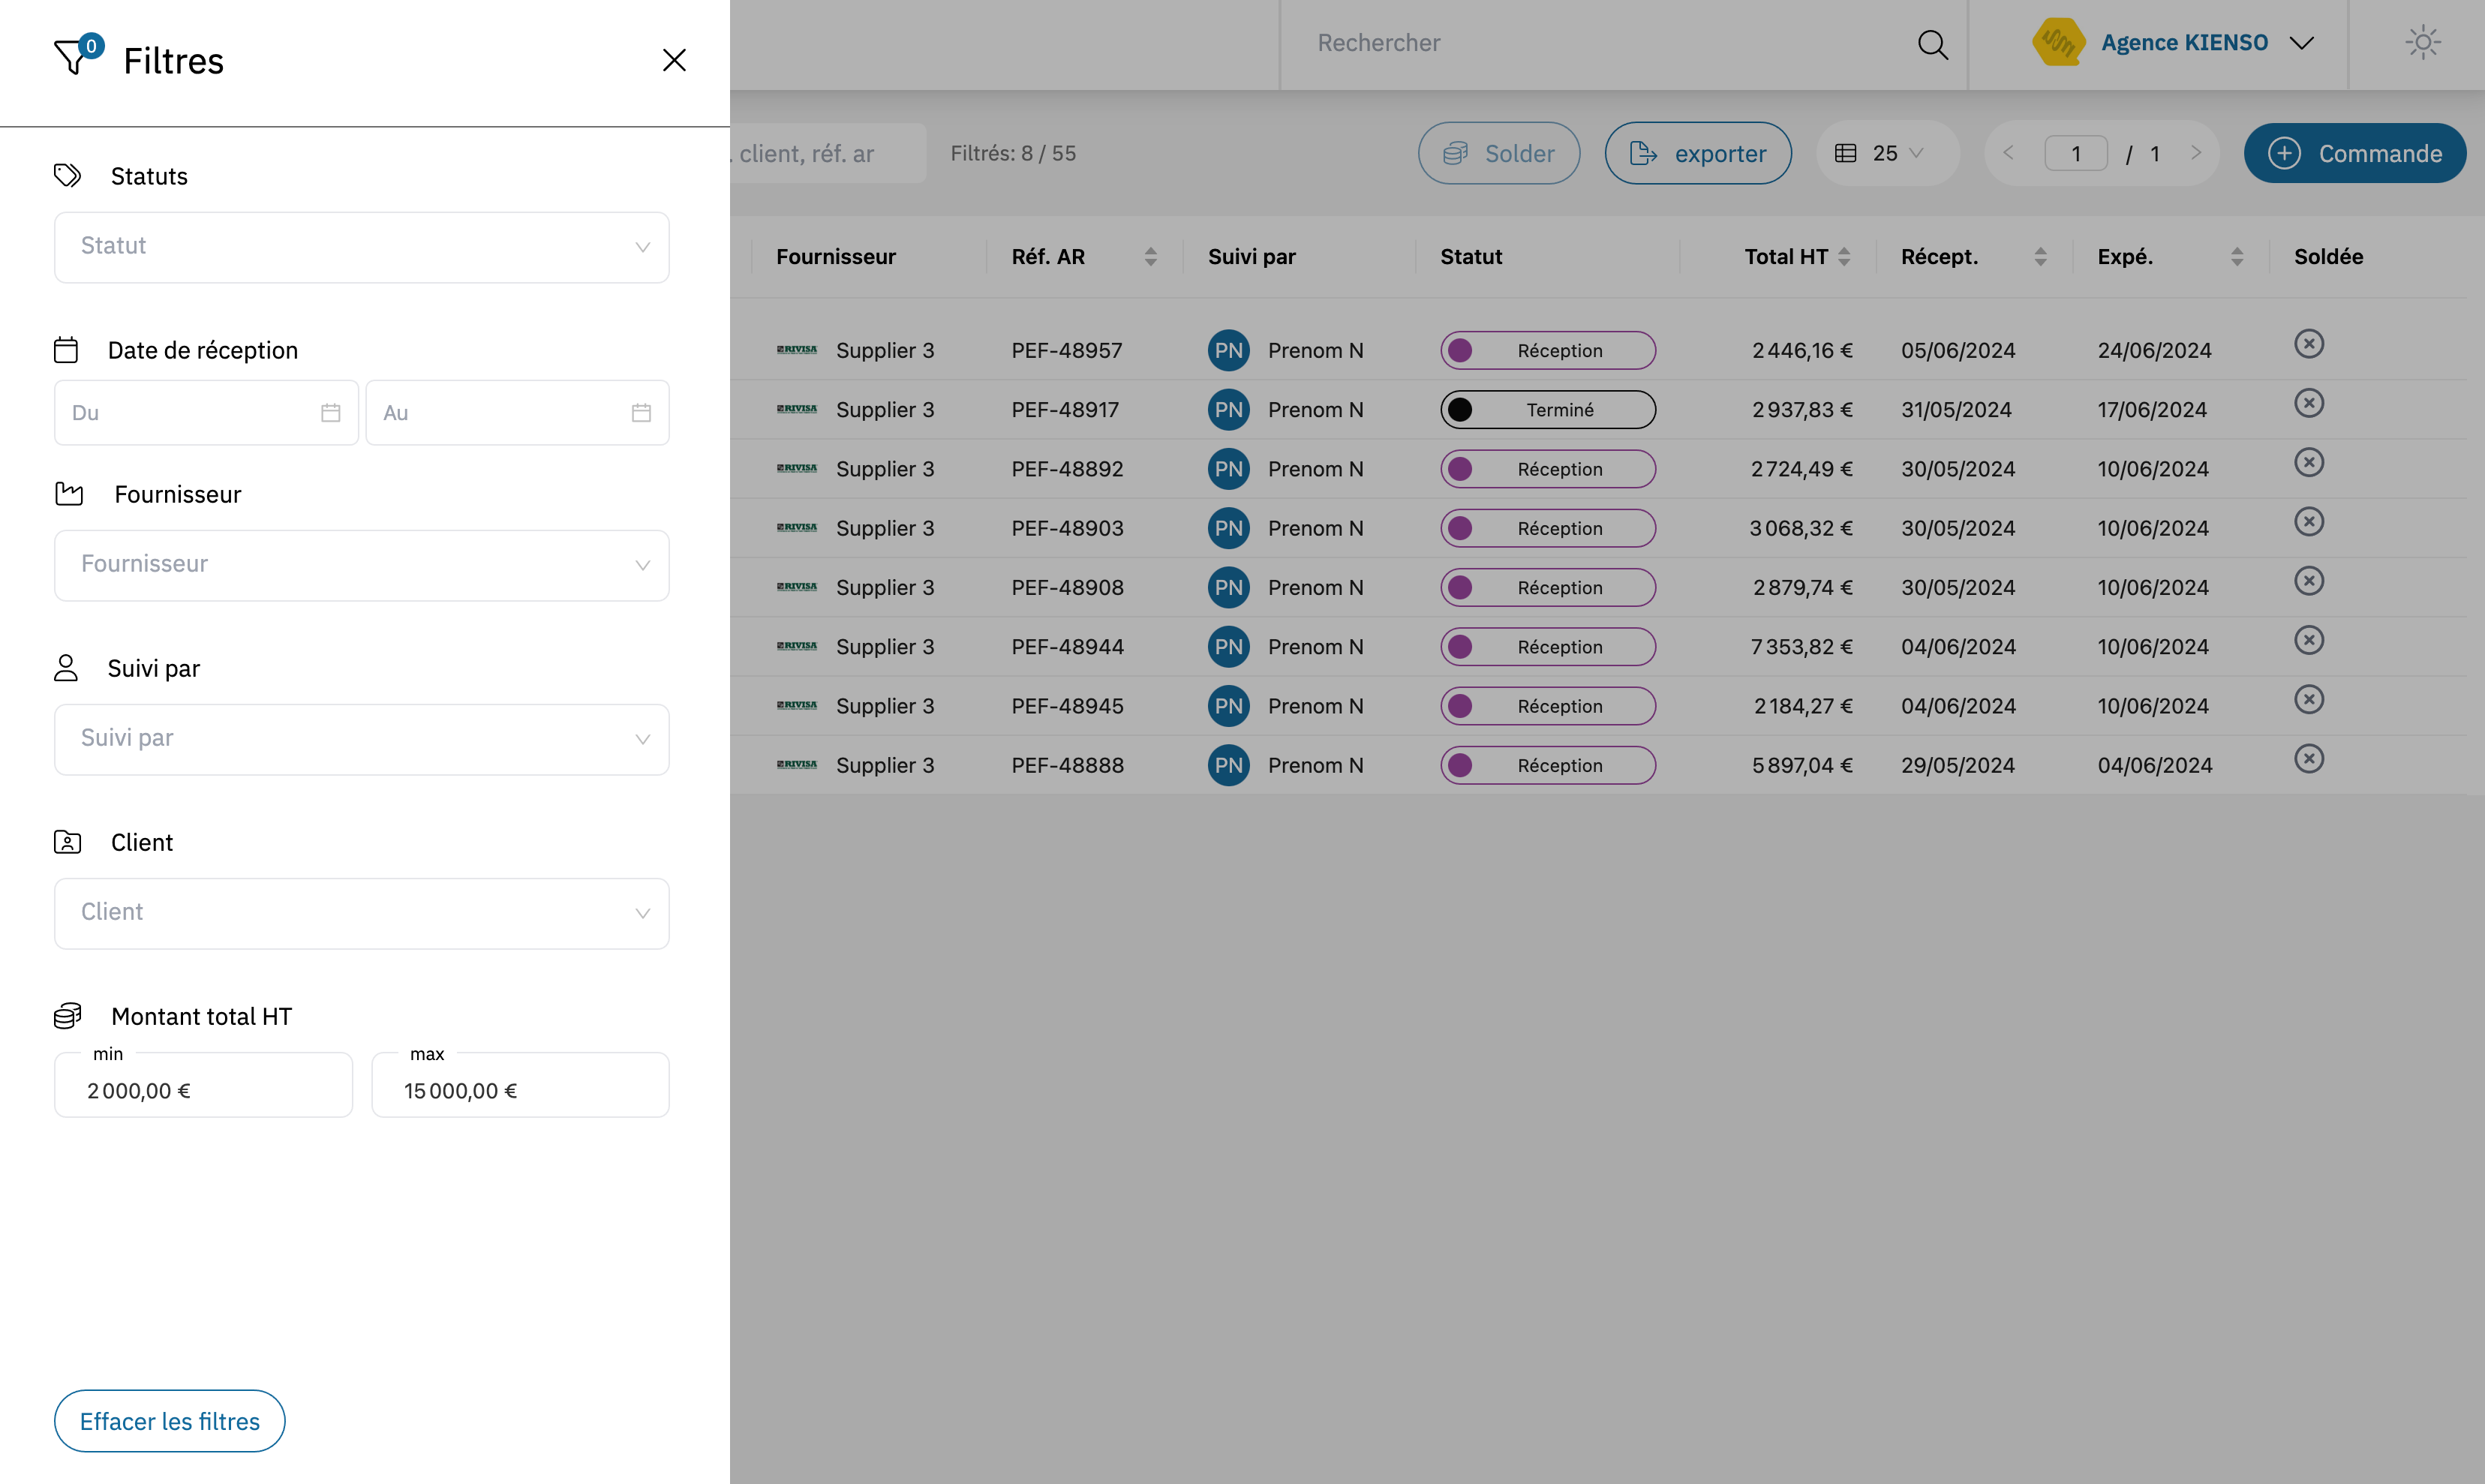Open the Statut dropdown

point(361,247)
